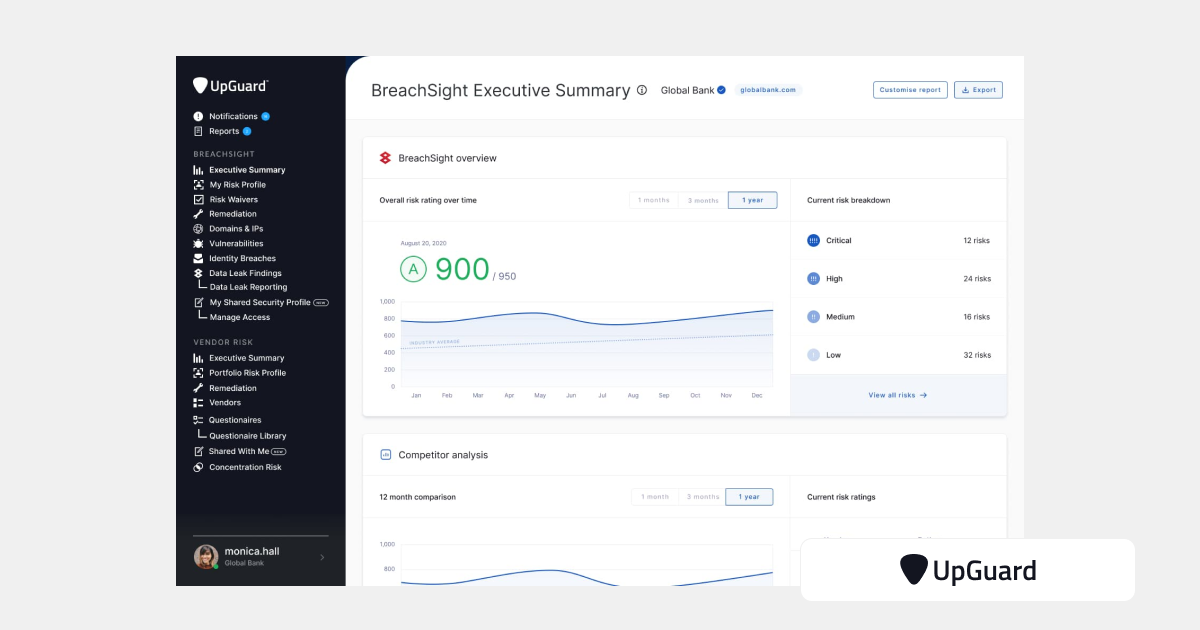Click the globalbank.com domain tag
1200x630 pixels.
[768, 90]
